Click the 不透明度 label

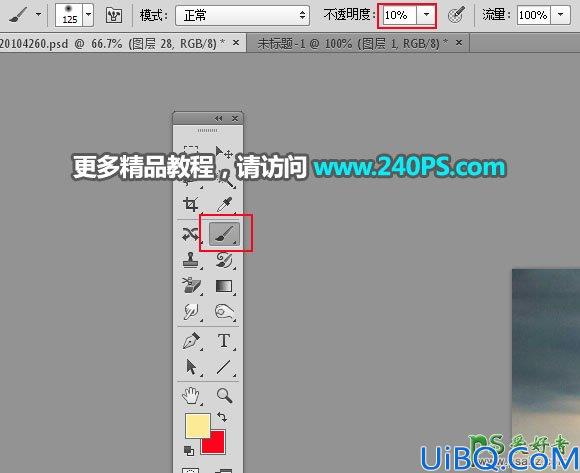tap(349, 15)
